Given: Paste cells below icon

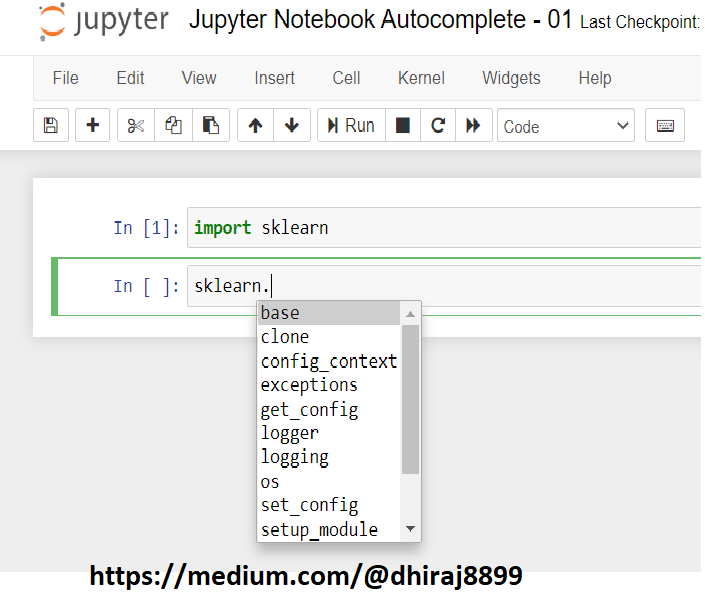Looking at the screenshot, I should tap(211, 125).
